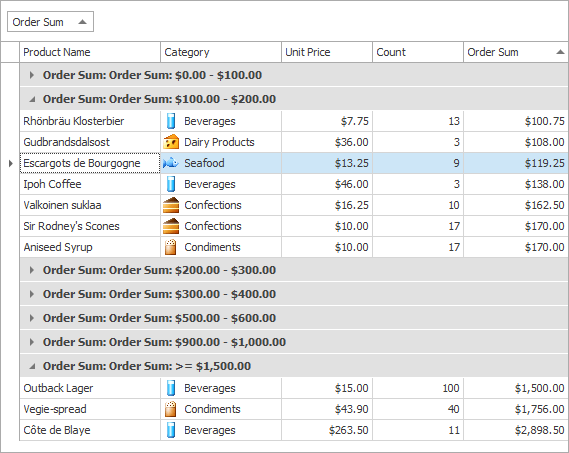Image resolution: width=569 pixels, height=453 pixels.
Task: Click the shaker icon in Vegie-spread row
Action: tap(171, 409)
